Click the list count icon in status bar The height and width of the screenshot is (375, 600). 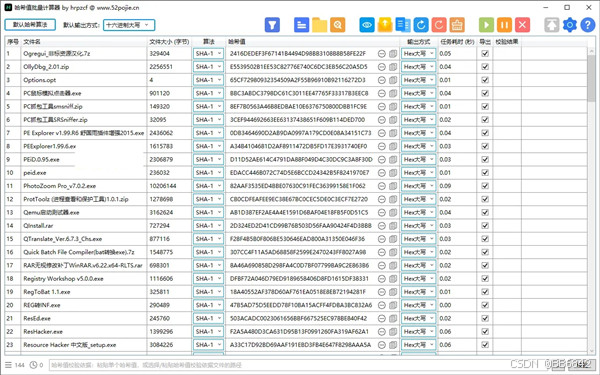[x=8, y=365]
